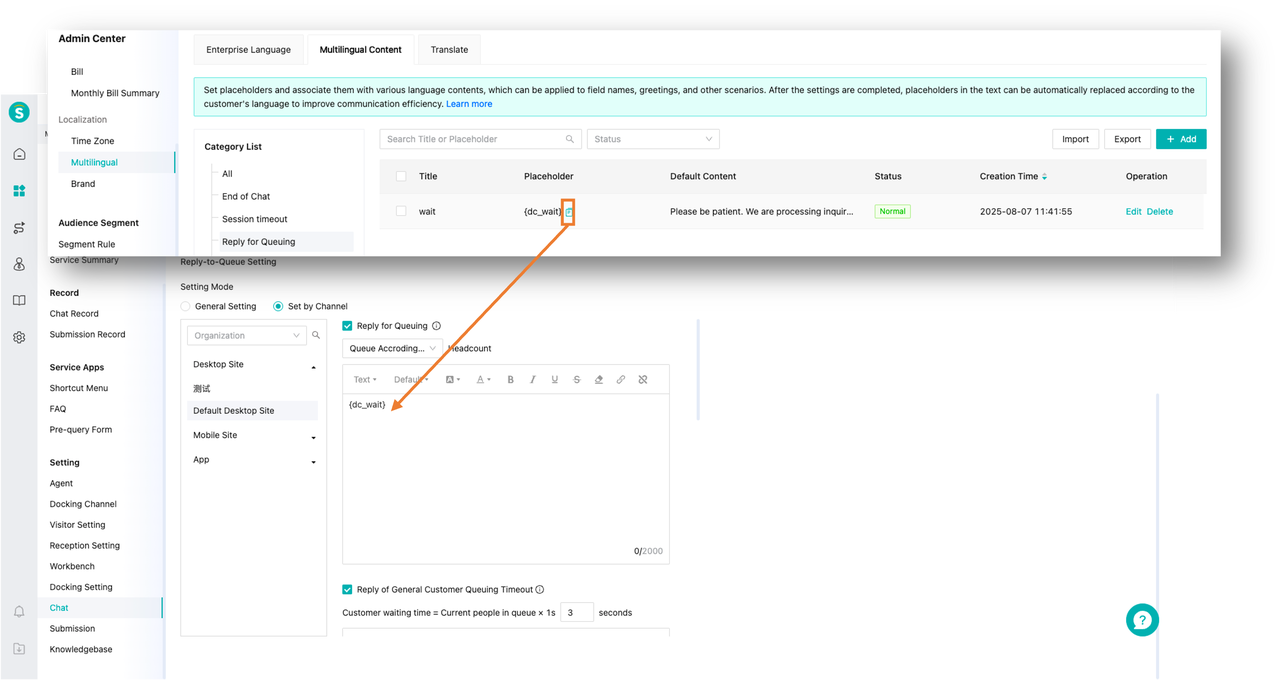Screen dimensions: 1280x680
Task: Open the font color picker
Action: tap(483, 380)
